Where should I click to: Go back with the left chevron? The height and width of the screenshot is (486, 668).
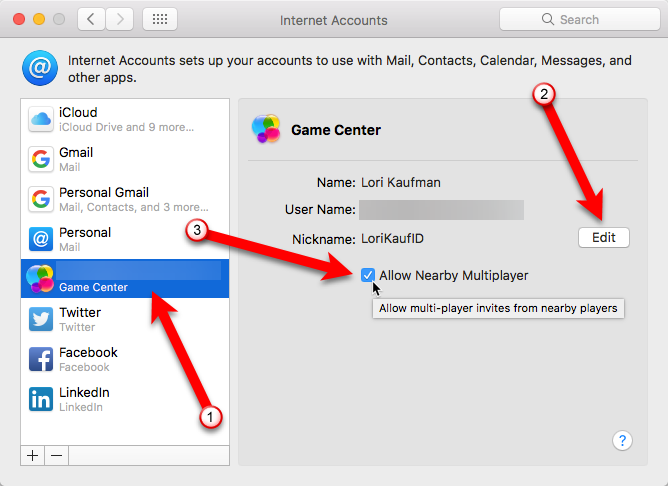(91, 19)
